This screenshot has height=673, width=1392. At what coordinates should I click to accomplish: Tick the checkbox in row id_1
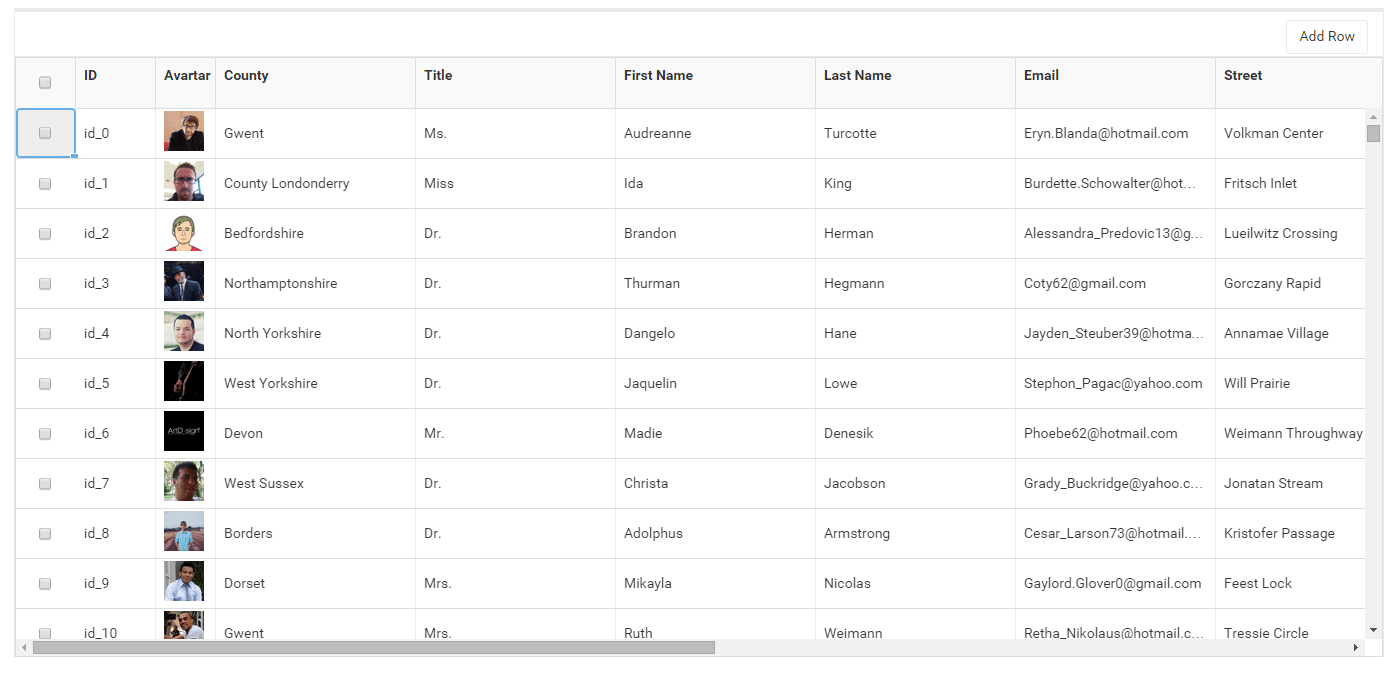[45, 183]
